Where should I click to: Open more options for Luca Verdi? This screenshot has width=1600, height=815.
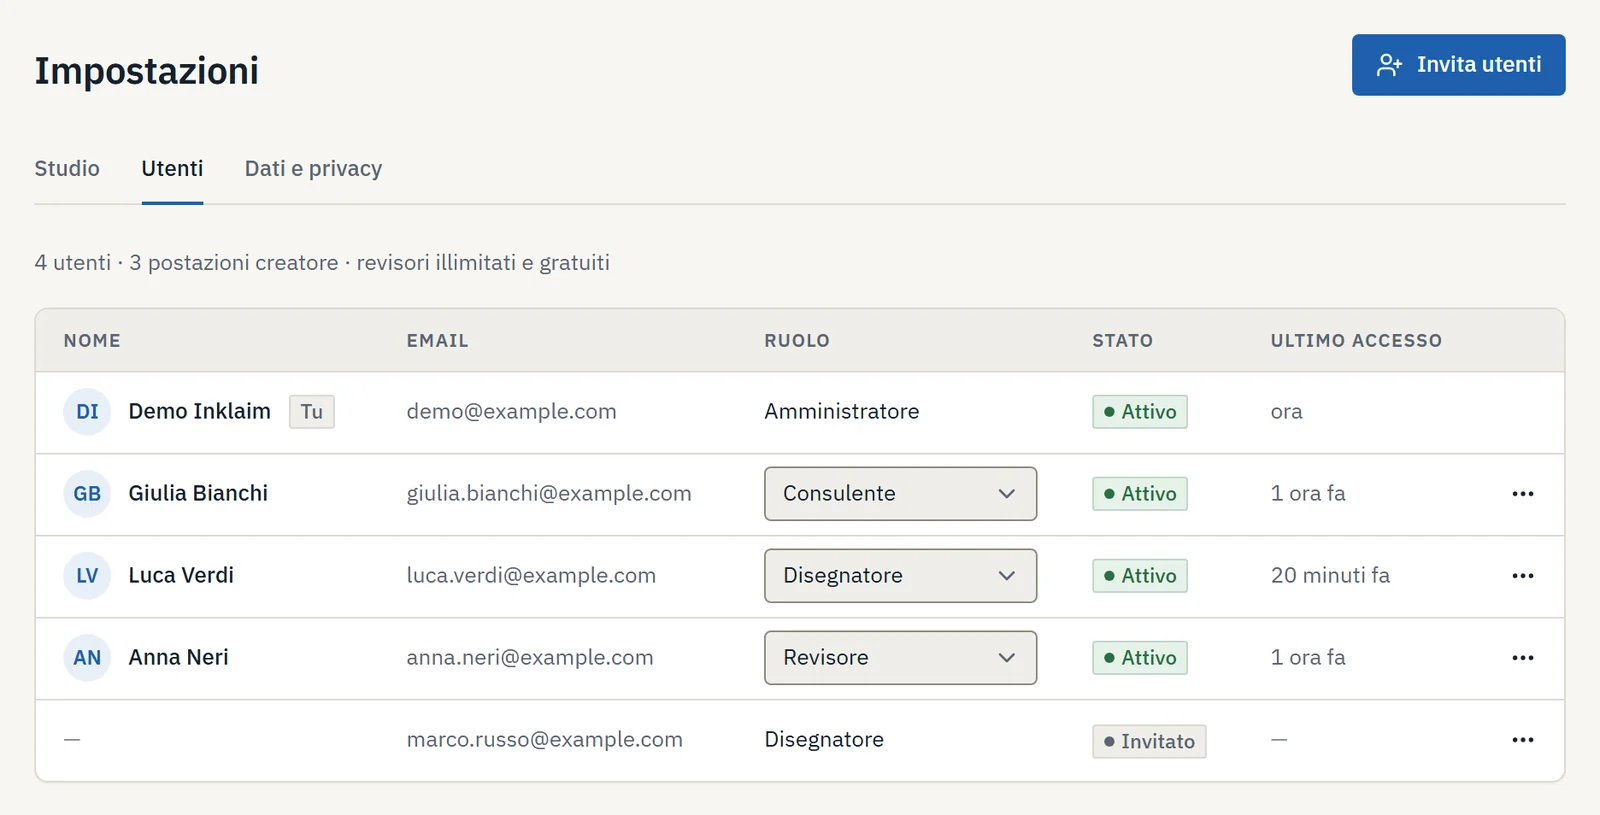1522,576
